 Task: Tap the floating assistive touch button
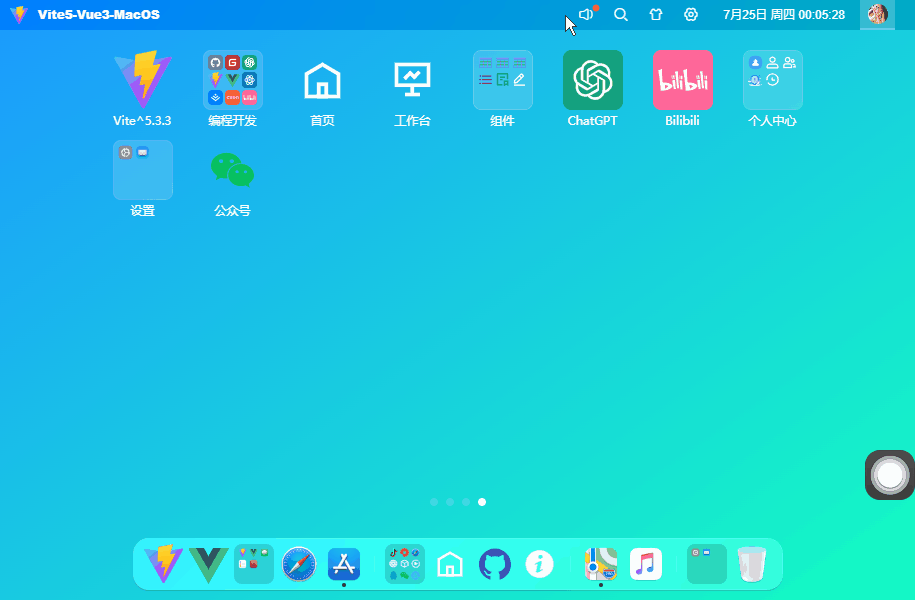pos(889,475)
